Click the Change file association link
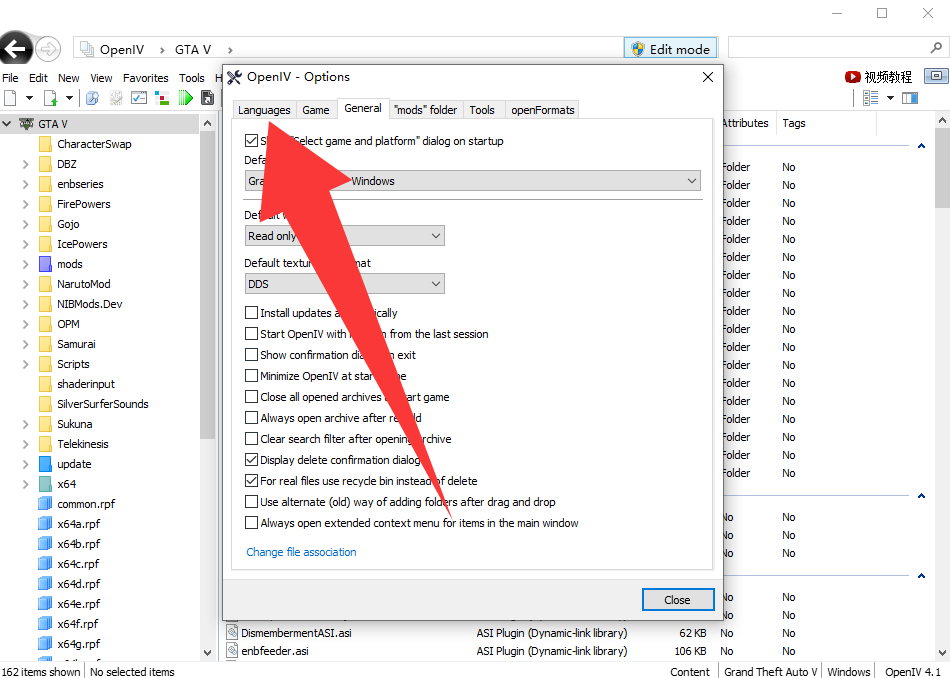Screen dimensions: 950x678 click(301, 552)
